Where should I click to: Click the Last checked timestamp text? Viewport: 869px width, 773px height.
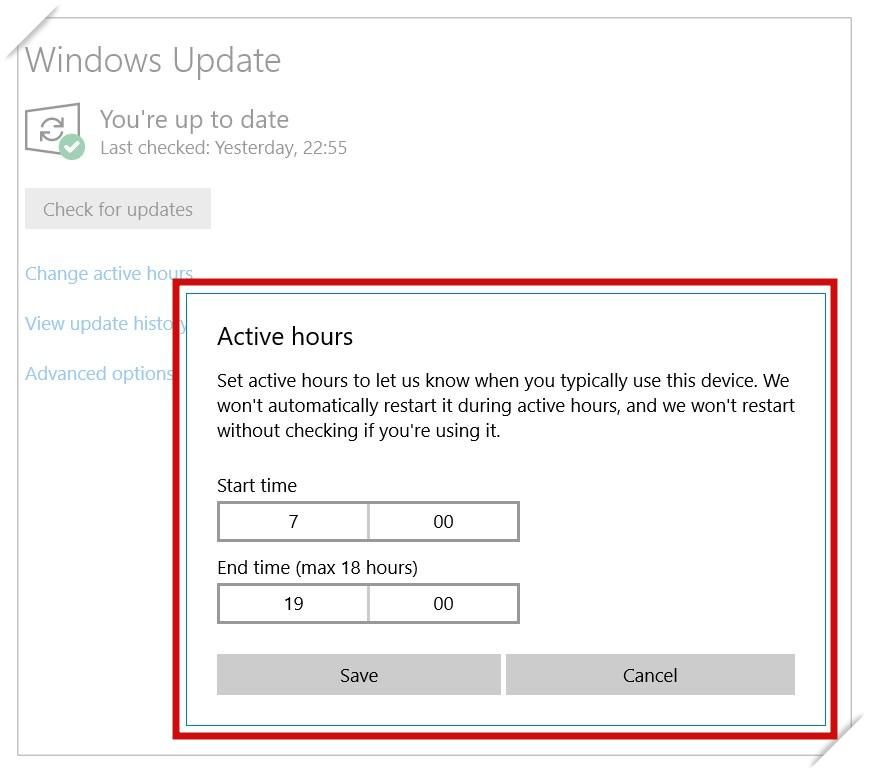(x=223, y=148)
